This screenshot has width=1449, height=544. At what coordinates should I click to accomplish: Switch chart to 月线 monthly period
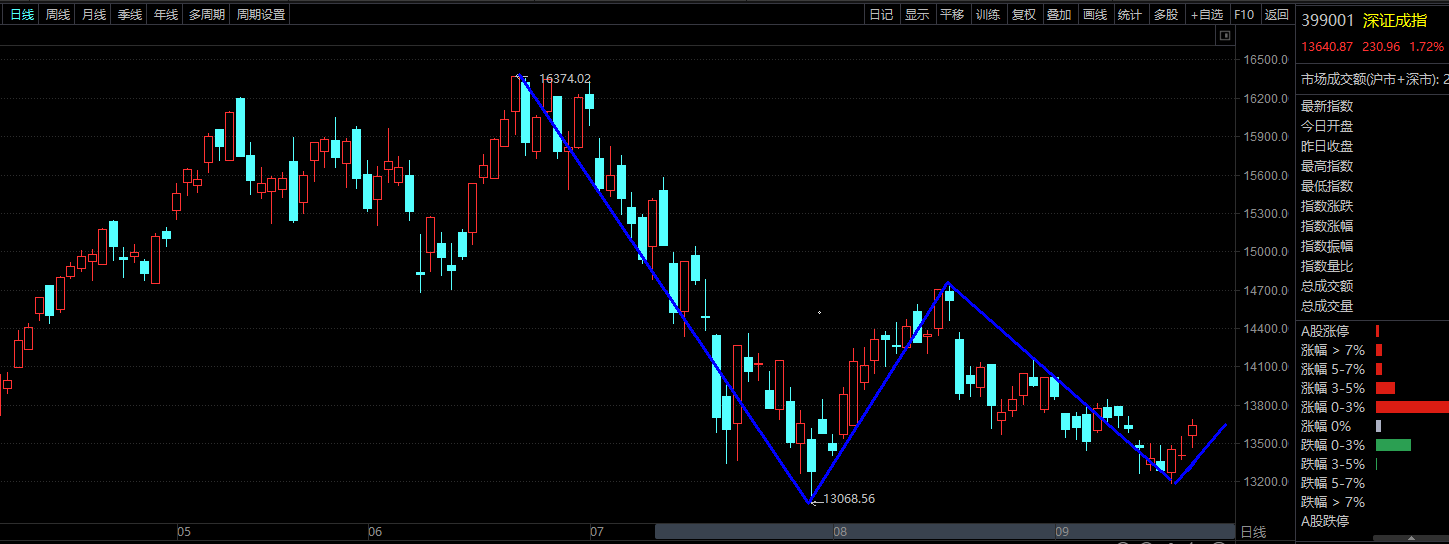click(94, 15)
